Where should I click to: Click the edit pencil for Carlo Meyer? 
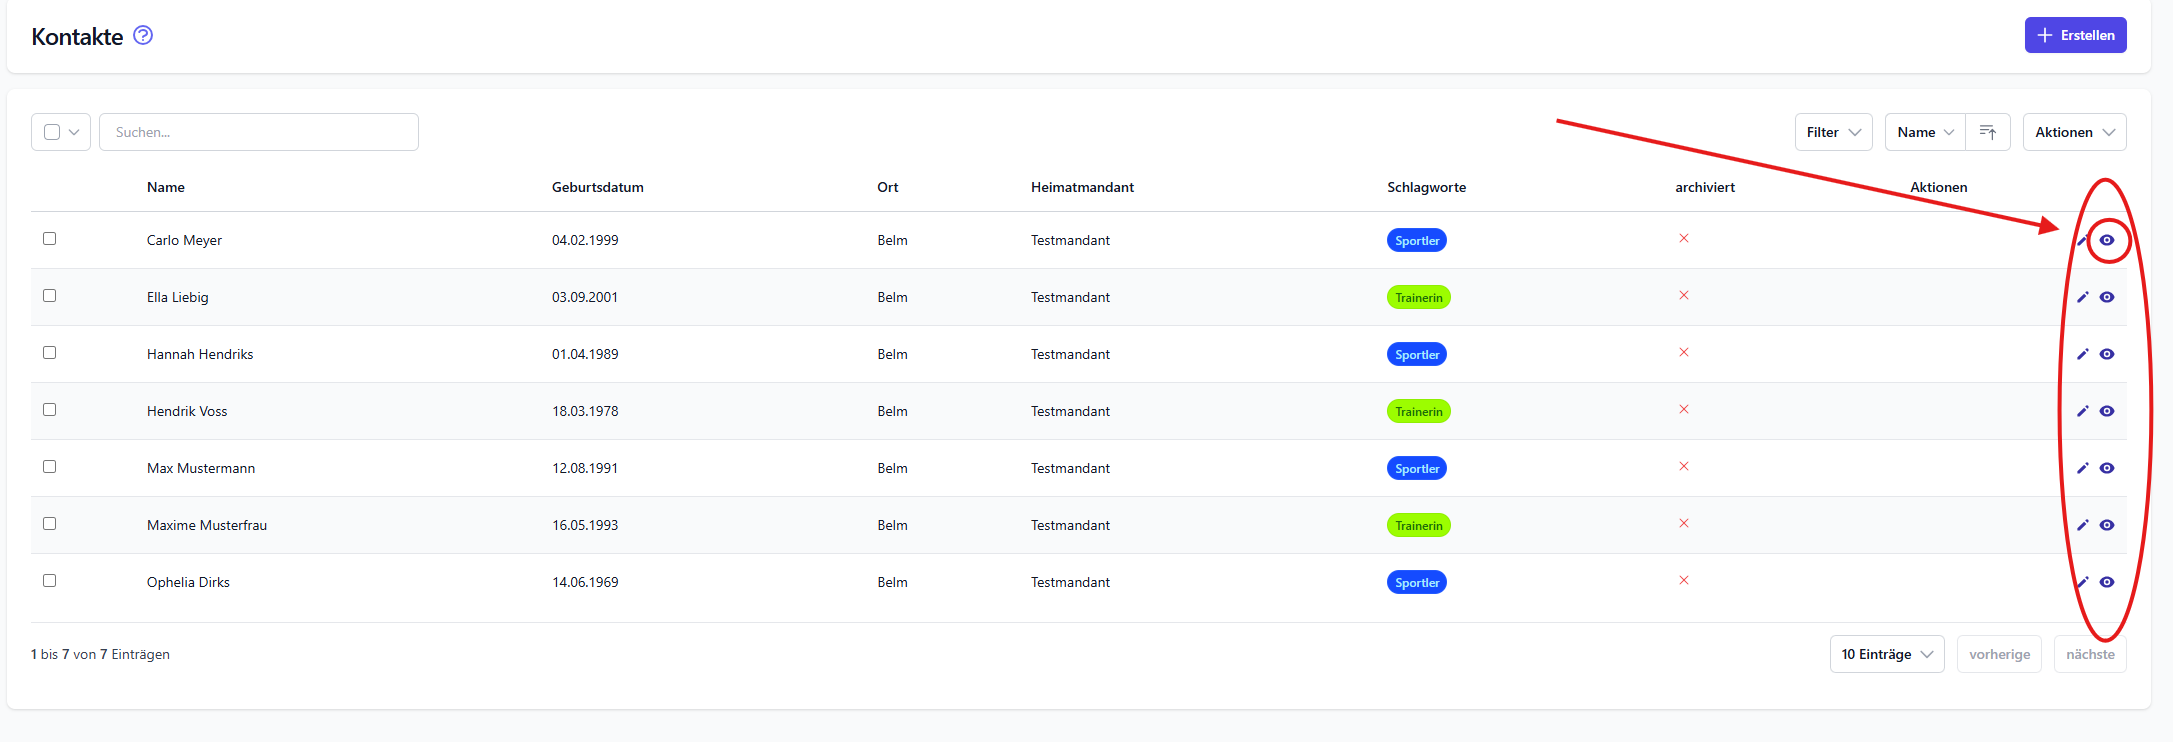(x=2083, y=241)
